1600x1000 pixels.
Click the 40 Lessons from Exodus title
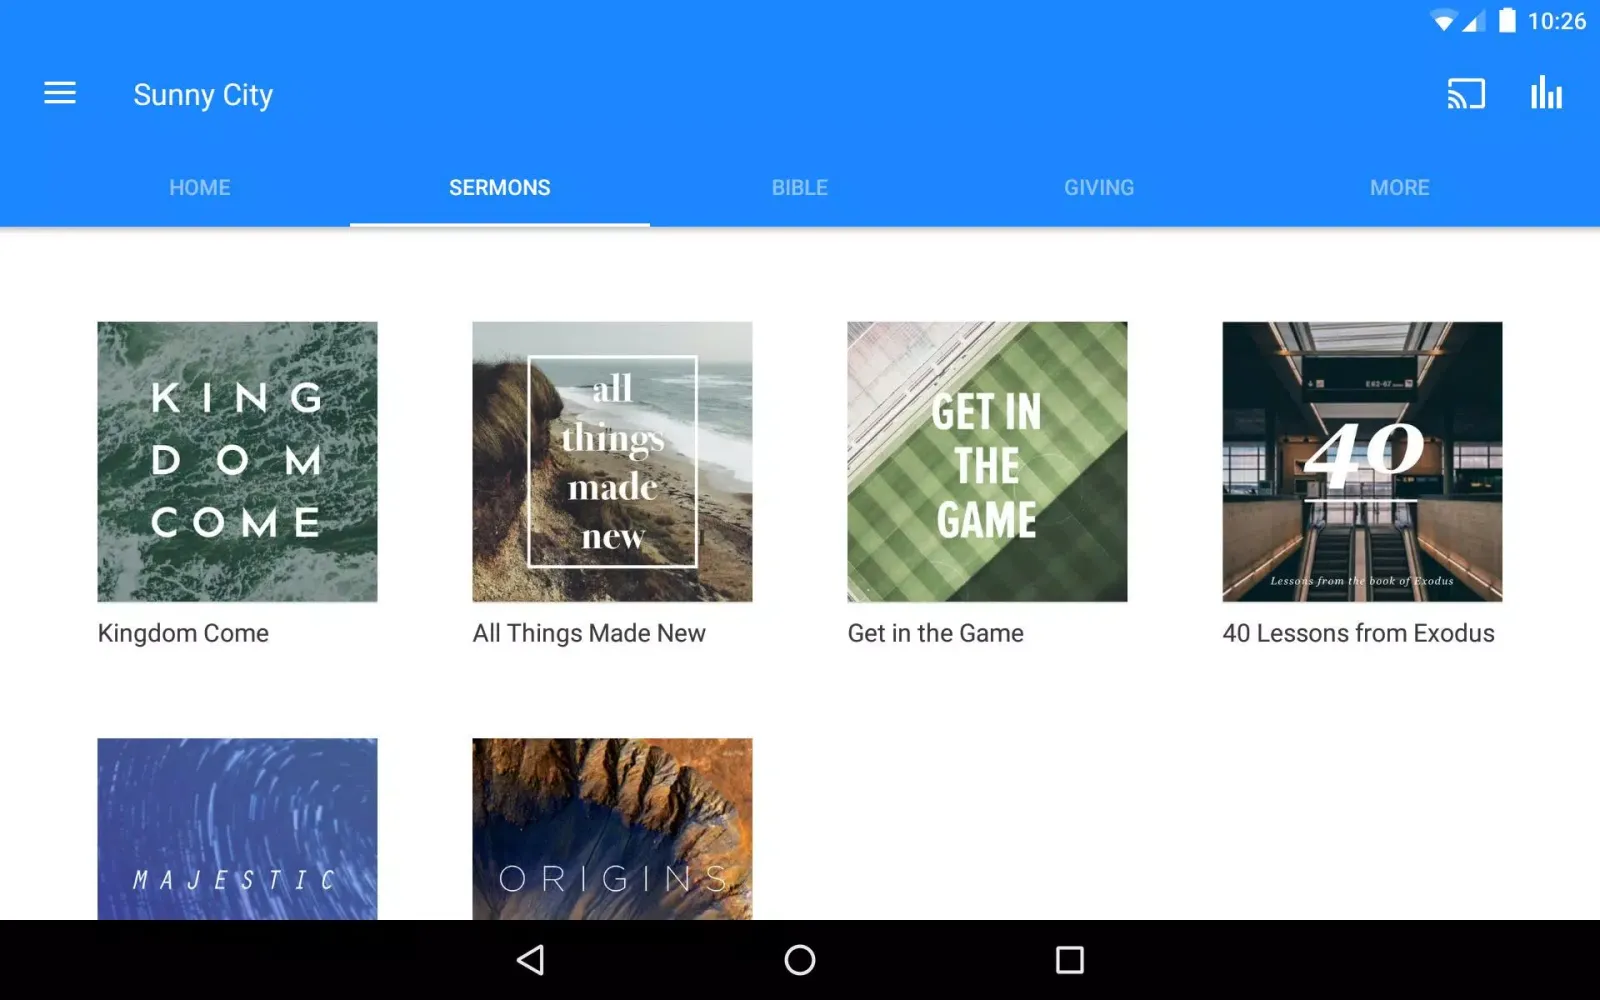coord(1358,633)
